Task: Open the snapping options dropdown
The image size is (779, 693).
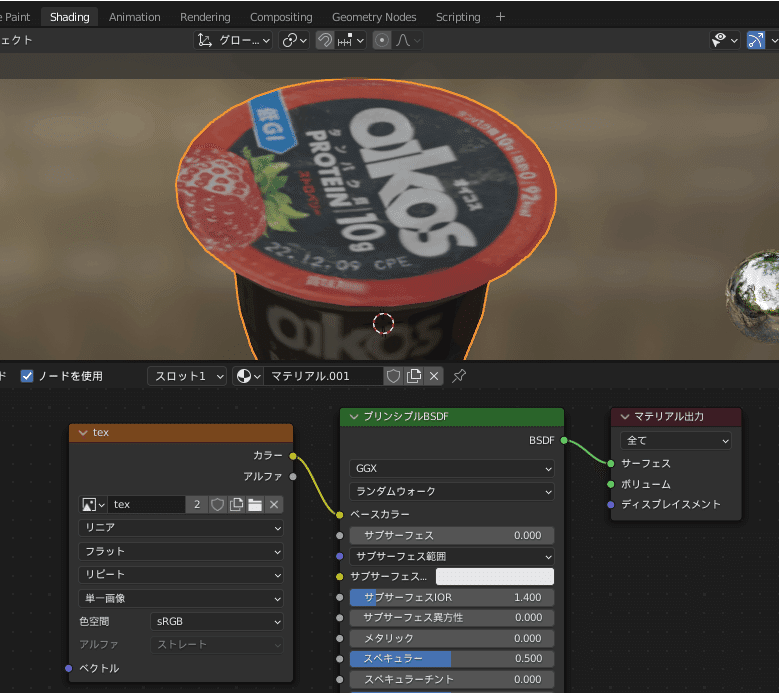Action: [351, 40]
